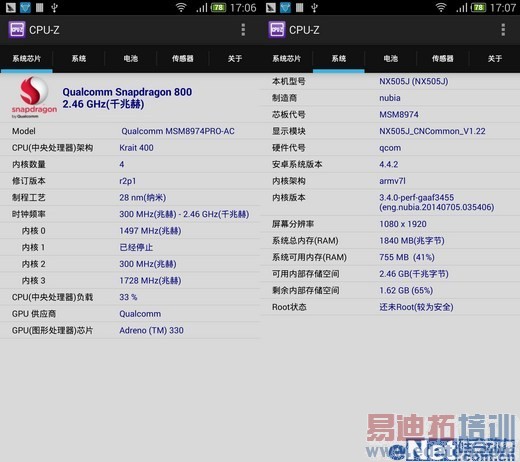Tap first notification icon in left status bar
Image resolution: width=520 pixels, height=462 pixels.
(x=11, y=7)
